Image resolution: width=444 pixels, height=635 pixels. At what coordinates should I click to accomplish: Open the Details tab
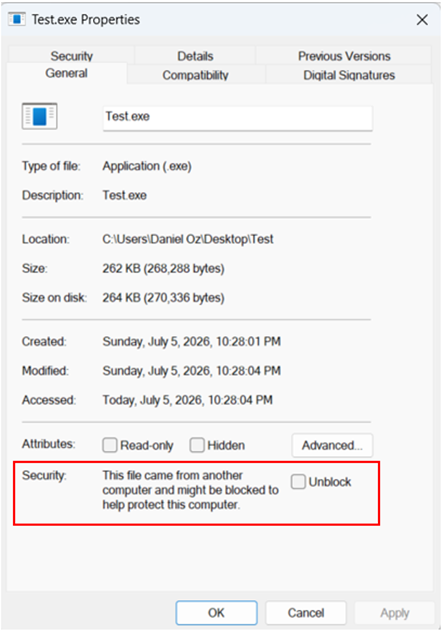pyautogui.click(x=195, y=56)
